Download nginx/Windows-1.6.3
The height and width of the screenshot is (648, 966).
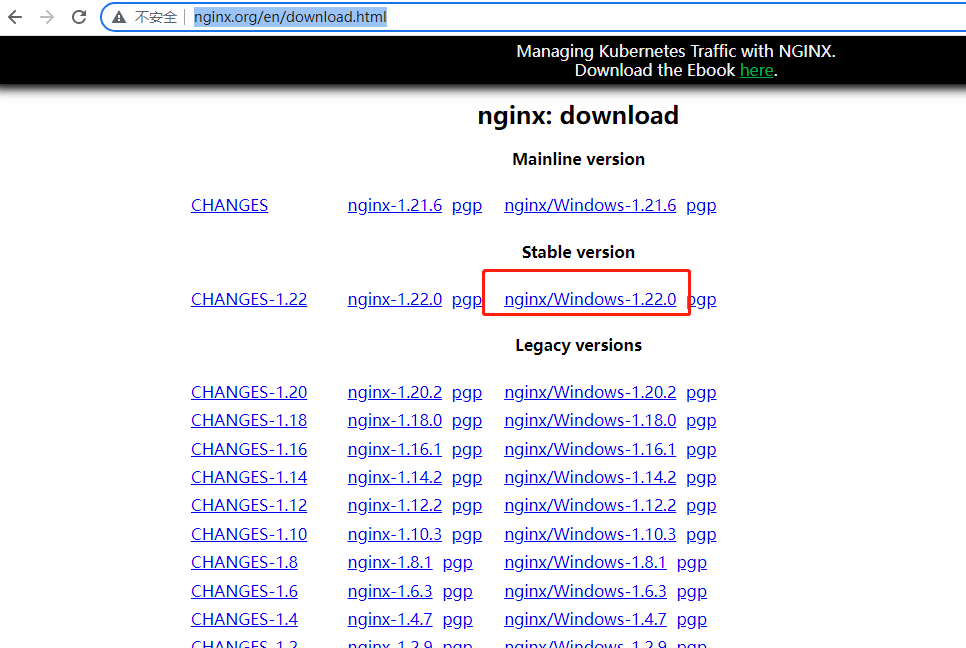click(585, 591)
